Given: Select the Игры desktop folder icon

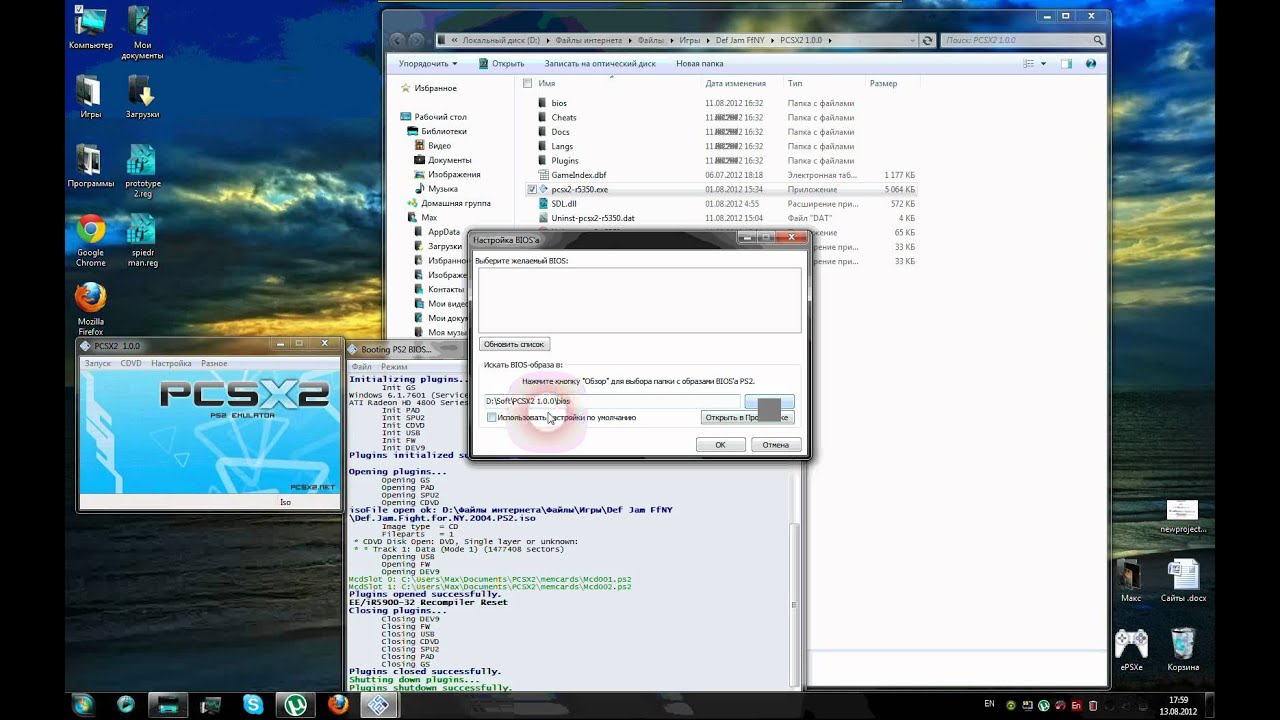Looking at the screenshot, I should tap(90, 97).
